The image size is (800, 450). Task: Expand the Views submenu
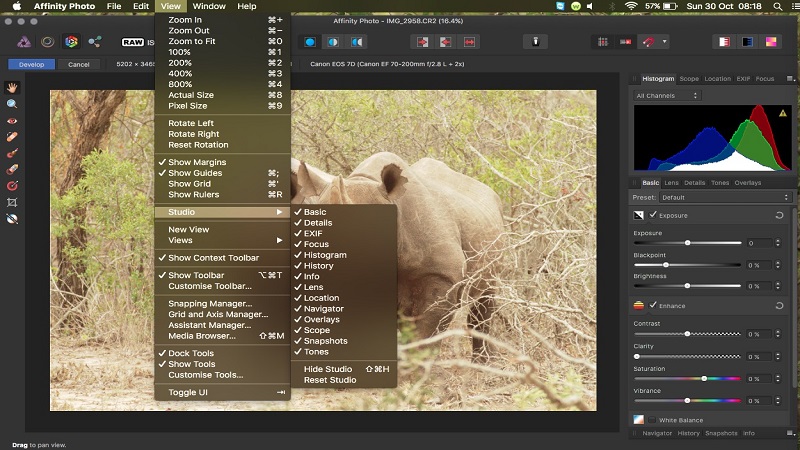(222, 240)
